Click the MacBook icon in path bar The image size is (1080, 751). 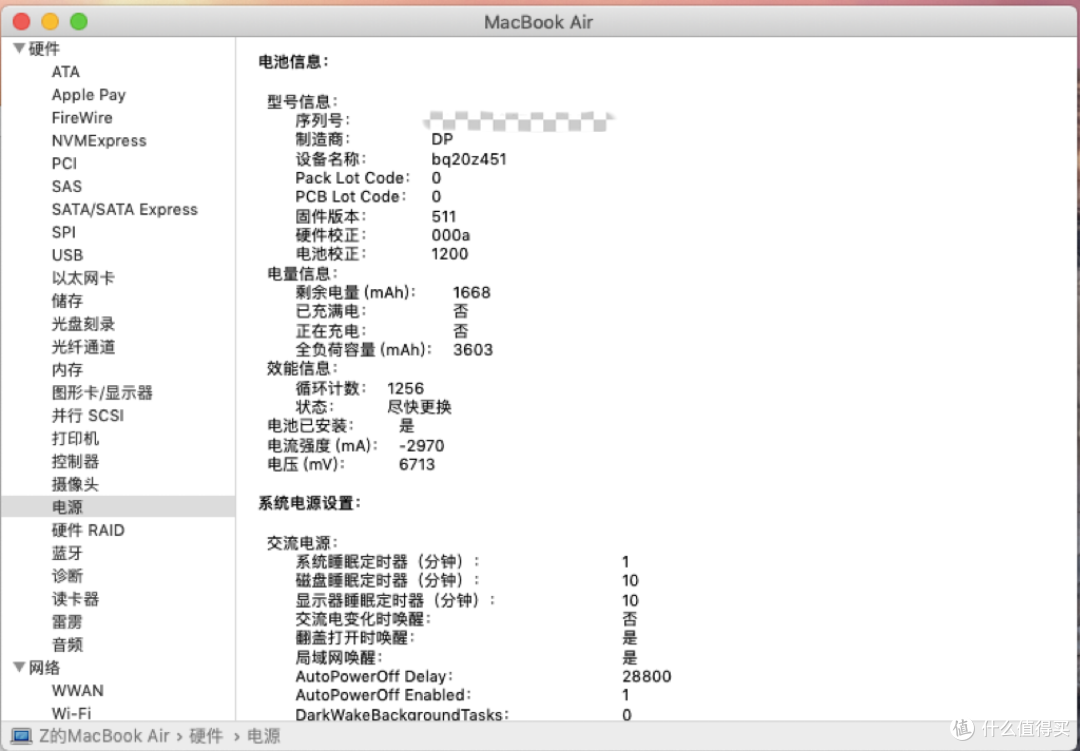[x=21, y=736]
